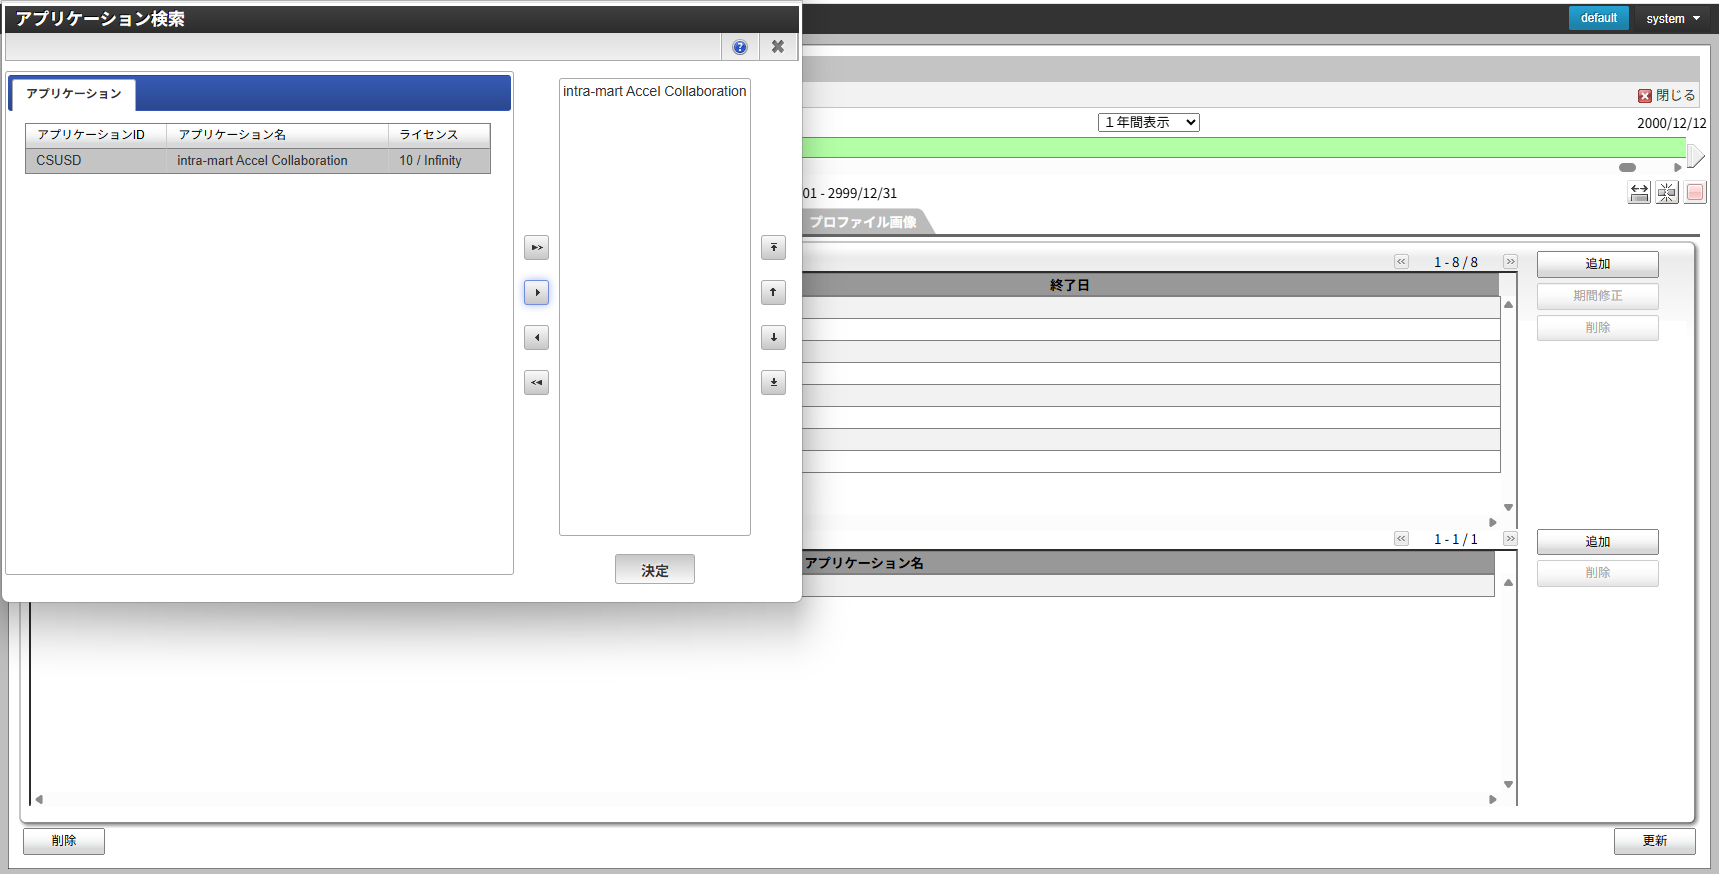Select the アプリケーション tab
The width and height of the screenshot is (1719, 874).
pyautogui.click(x=73, y=94)
